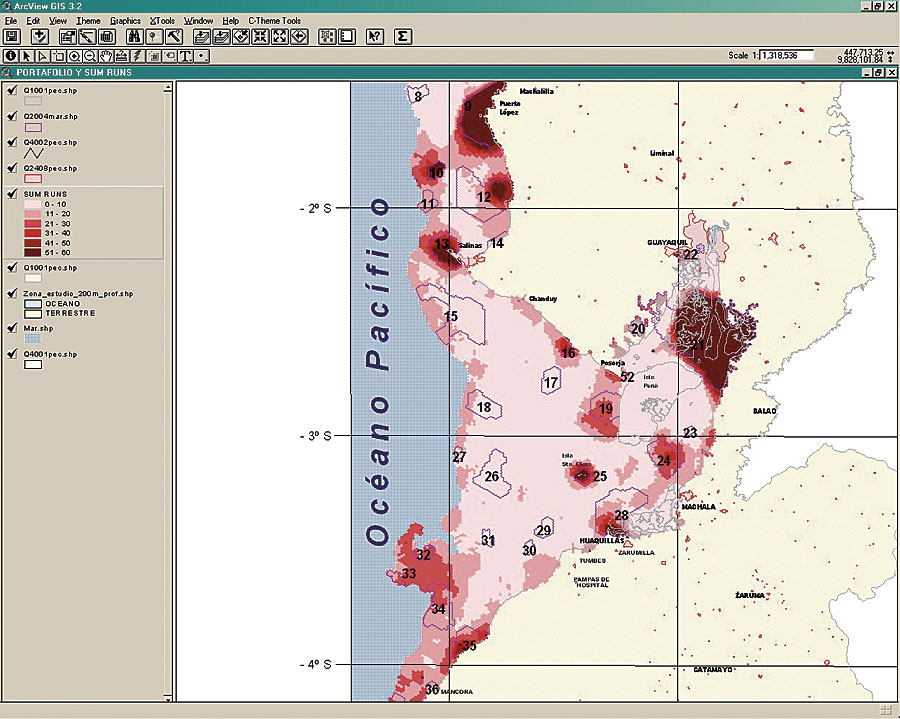Toggle the Q2004mar.shp theme checkbox

[x=12, y=116]
